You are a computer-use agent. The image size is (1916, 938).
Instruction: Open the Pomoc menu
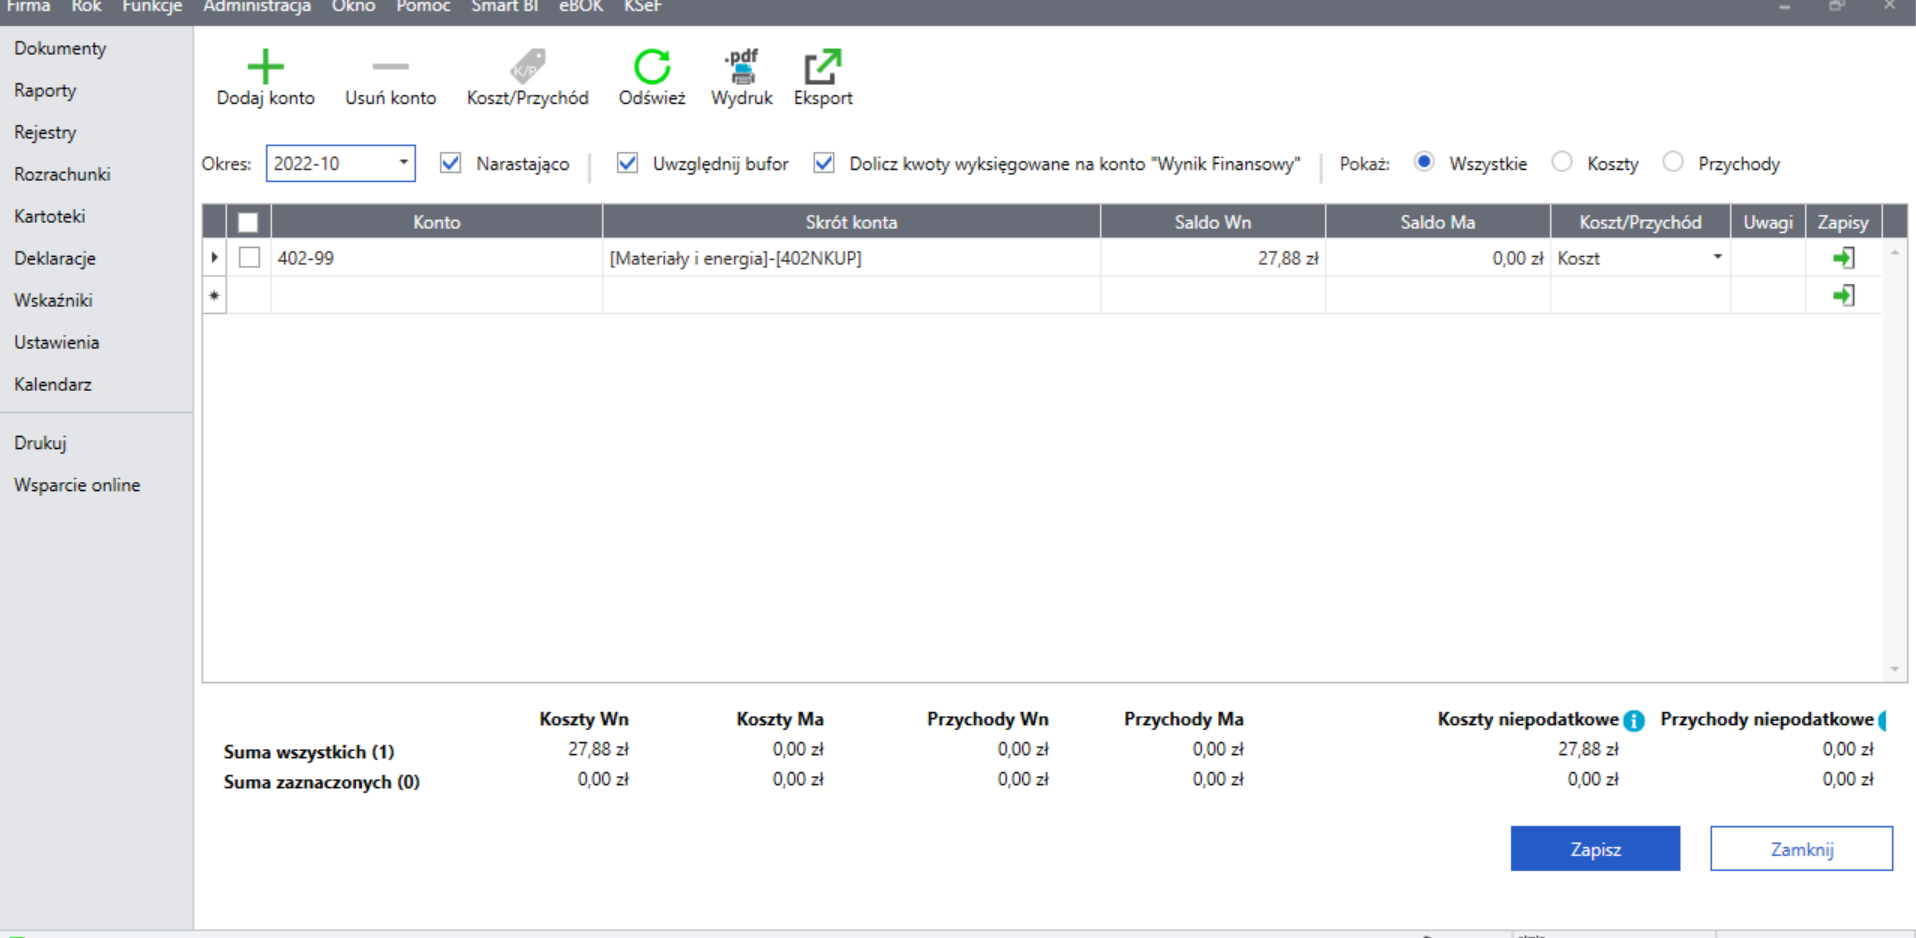pos(423,7)
